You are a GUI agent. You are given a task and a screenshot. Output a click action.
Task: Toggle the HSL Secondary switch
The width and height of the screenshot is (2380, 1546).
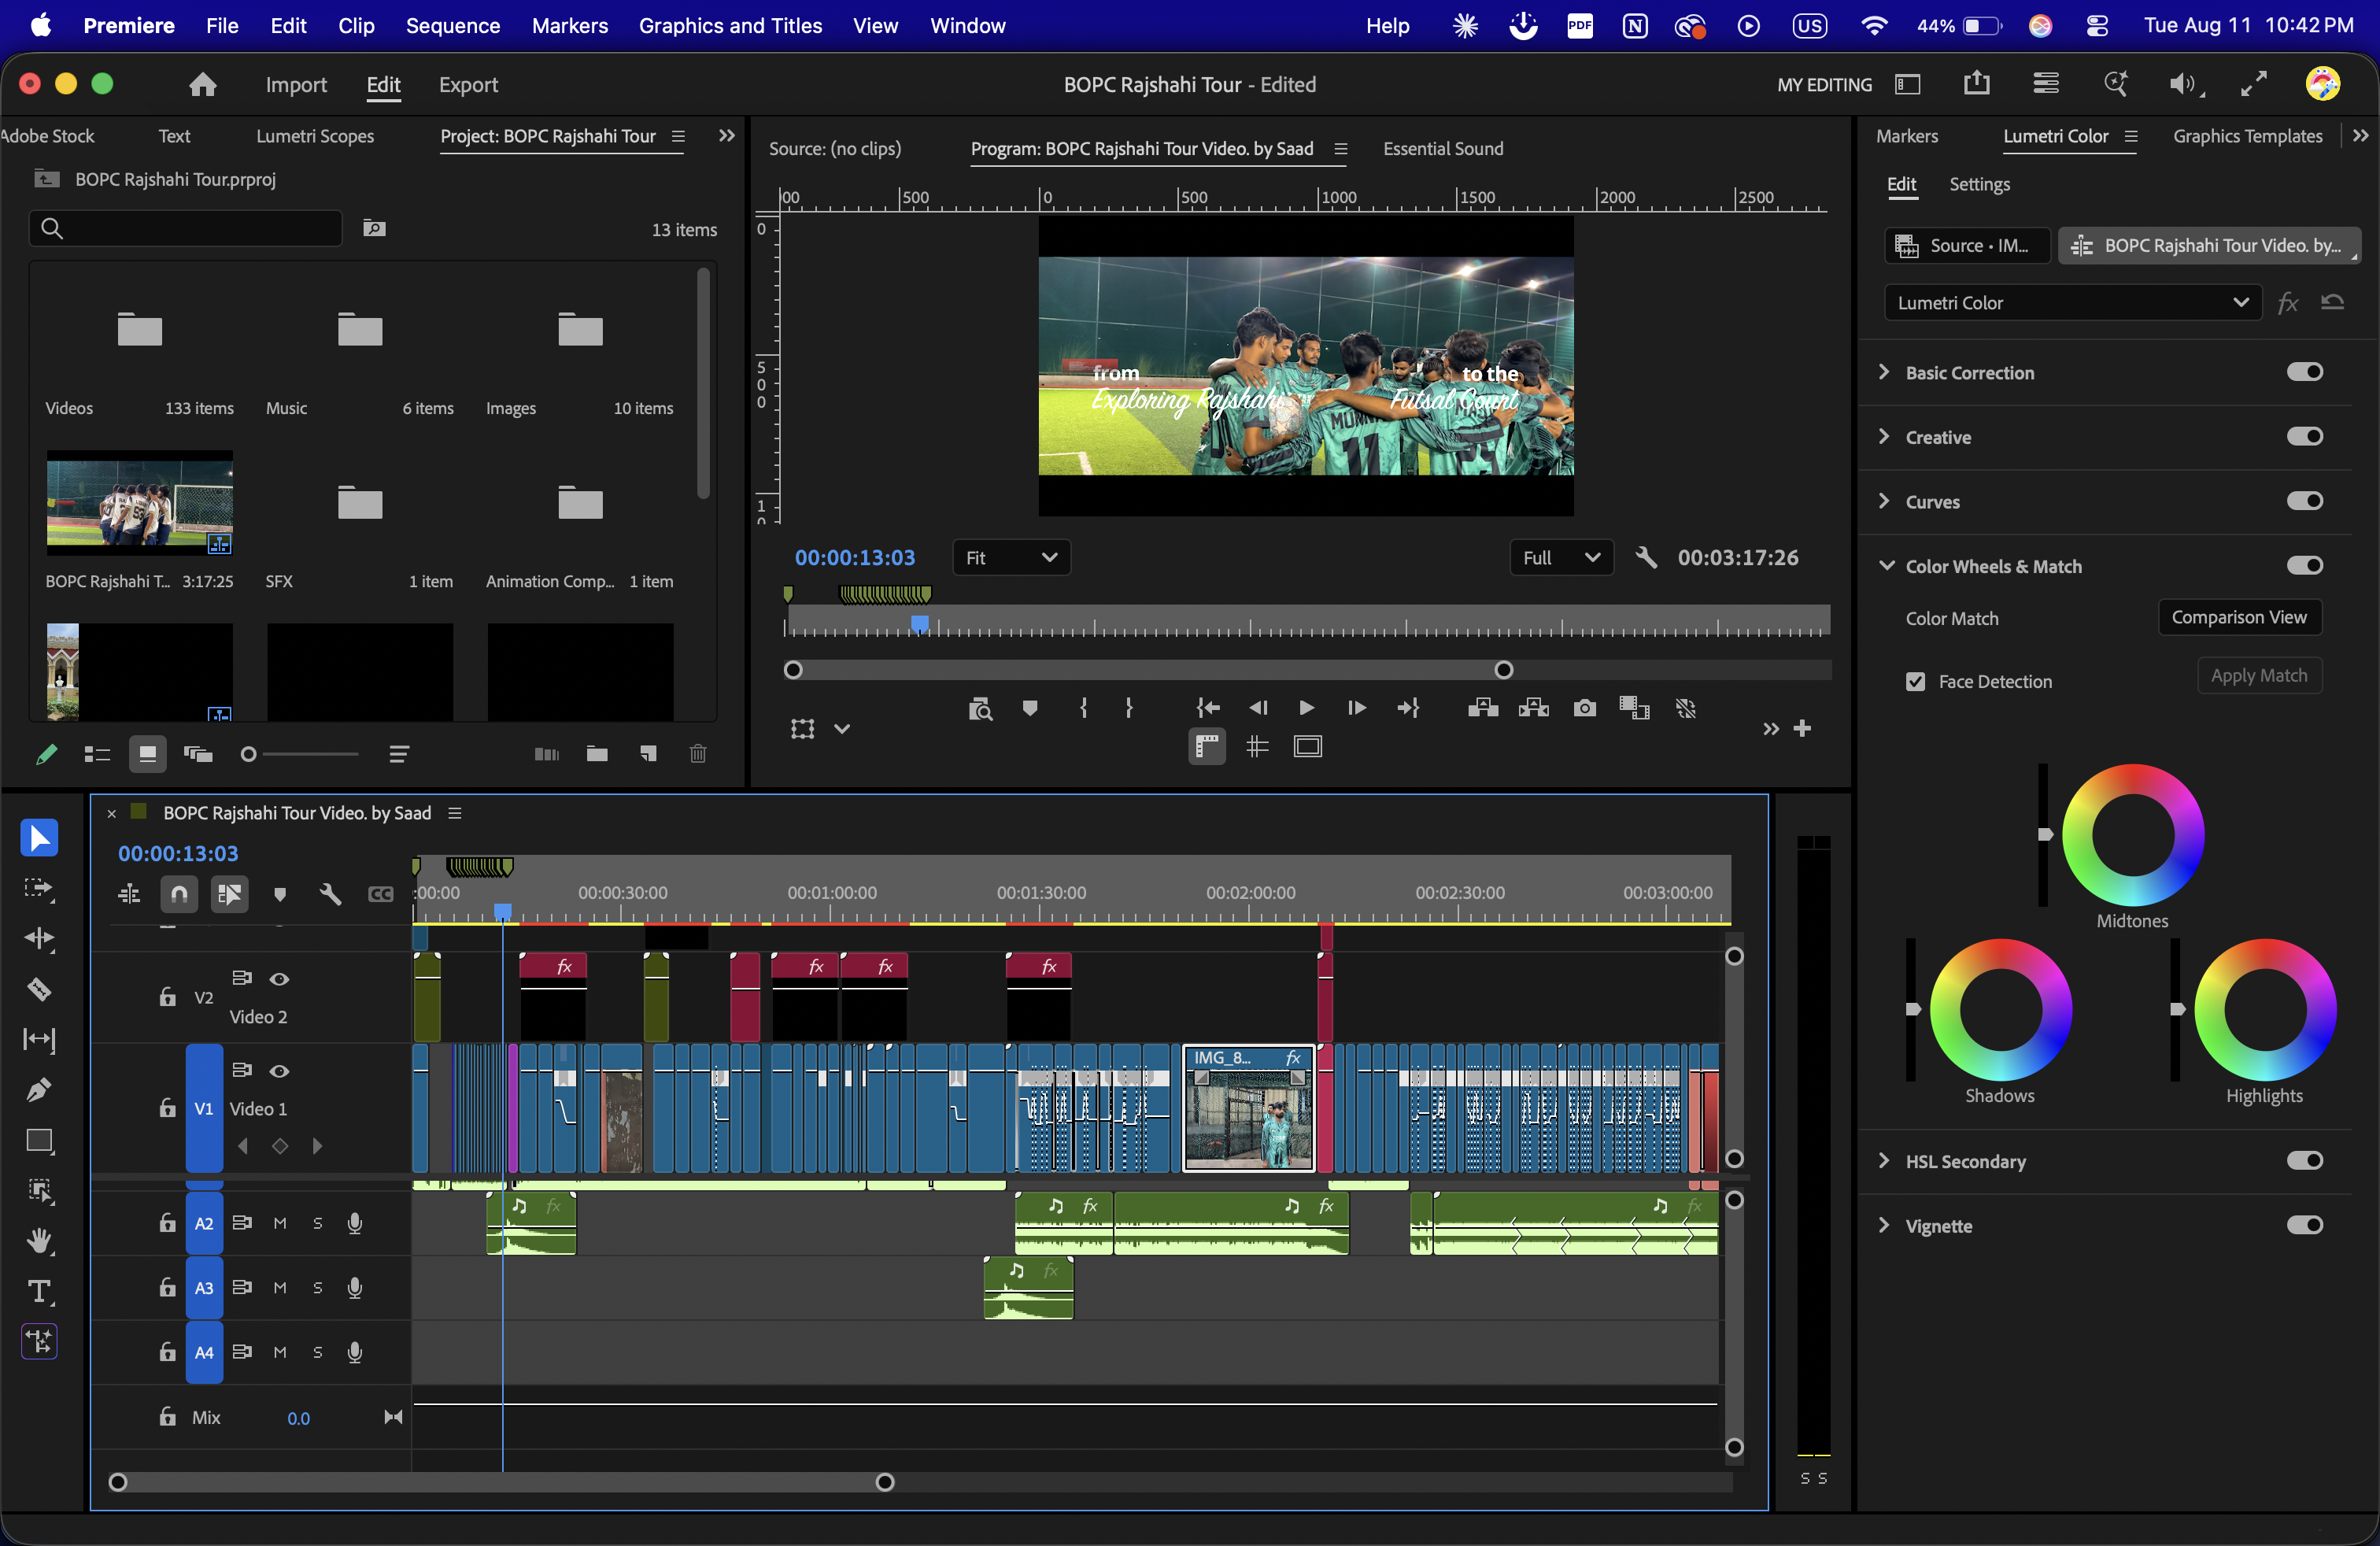click(x=2304, y=1160)
